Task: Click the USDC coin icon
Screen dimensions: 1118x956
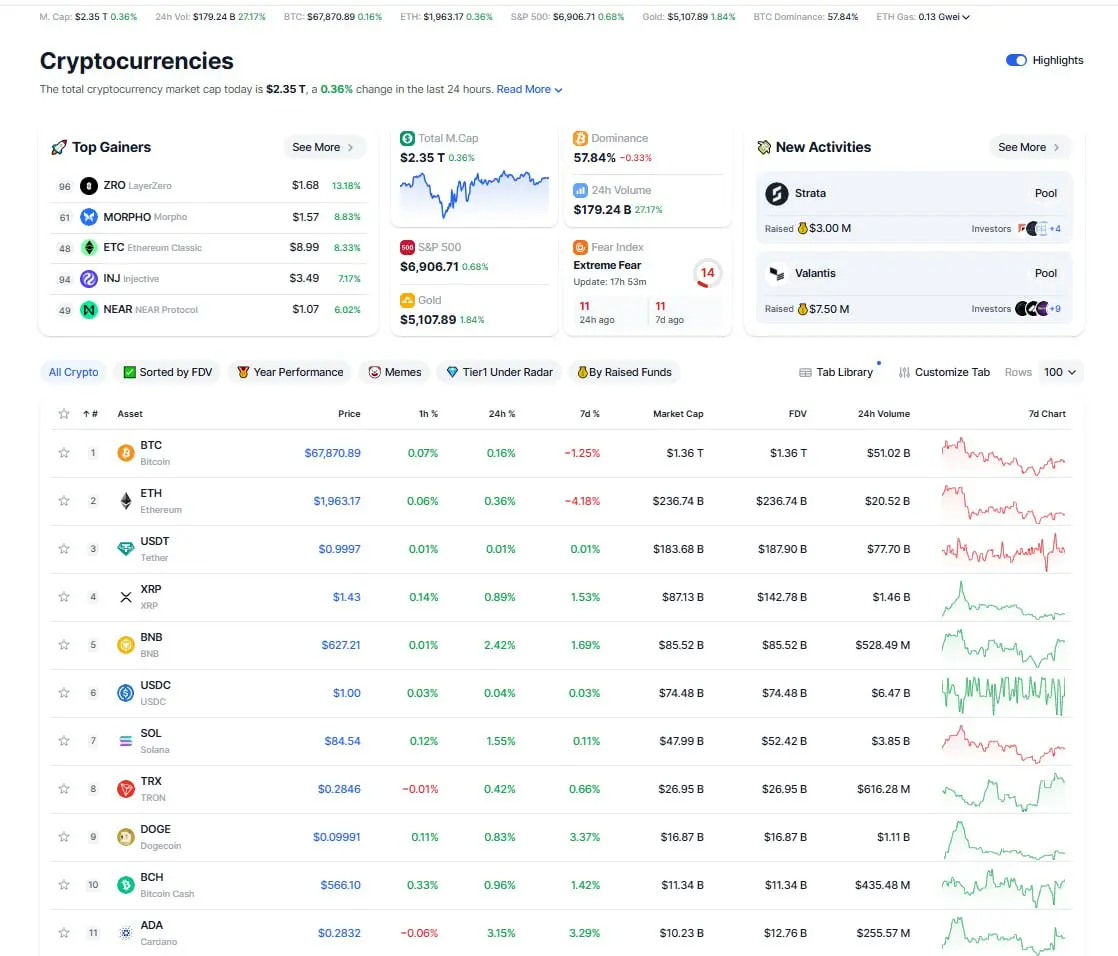Action: [125, 693]
